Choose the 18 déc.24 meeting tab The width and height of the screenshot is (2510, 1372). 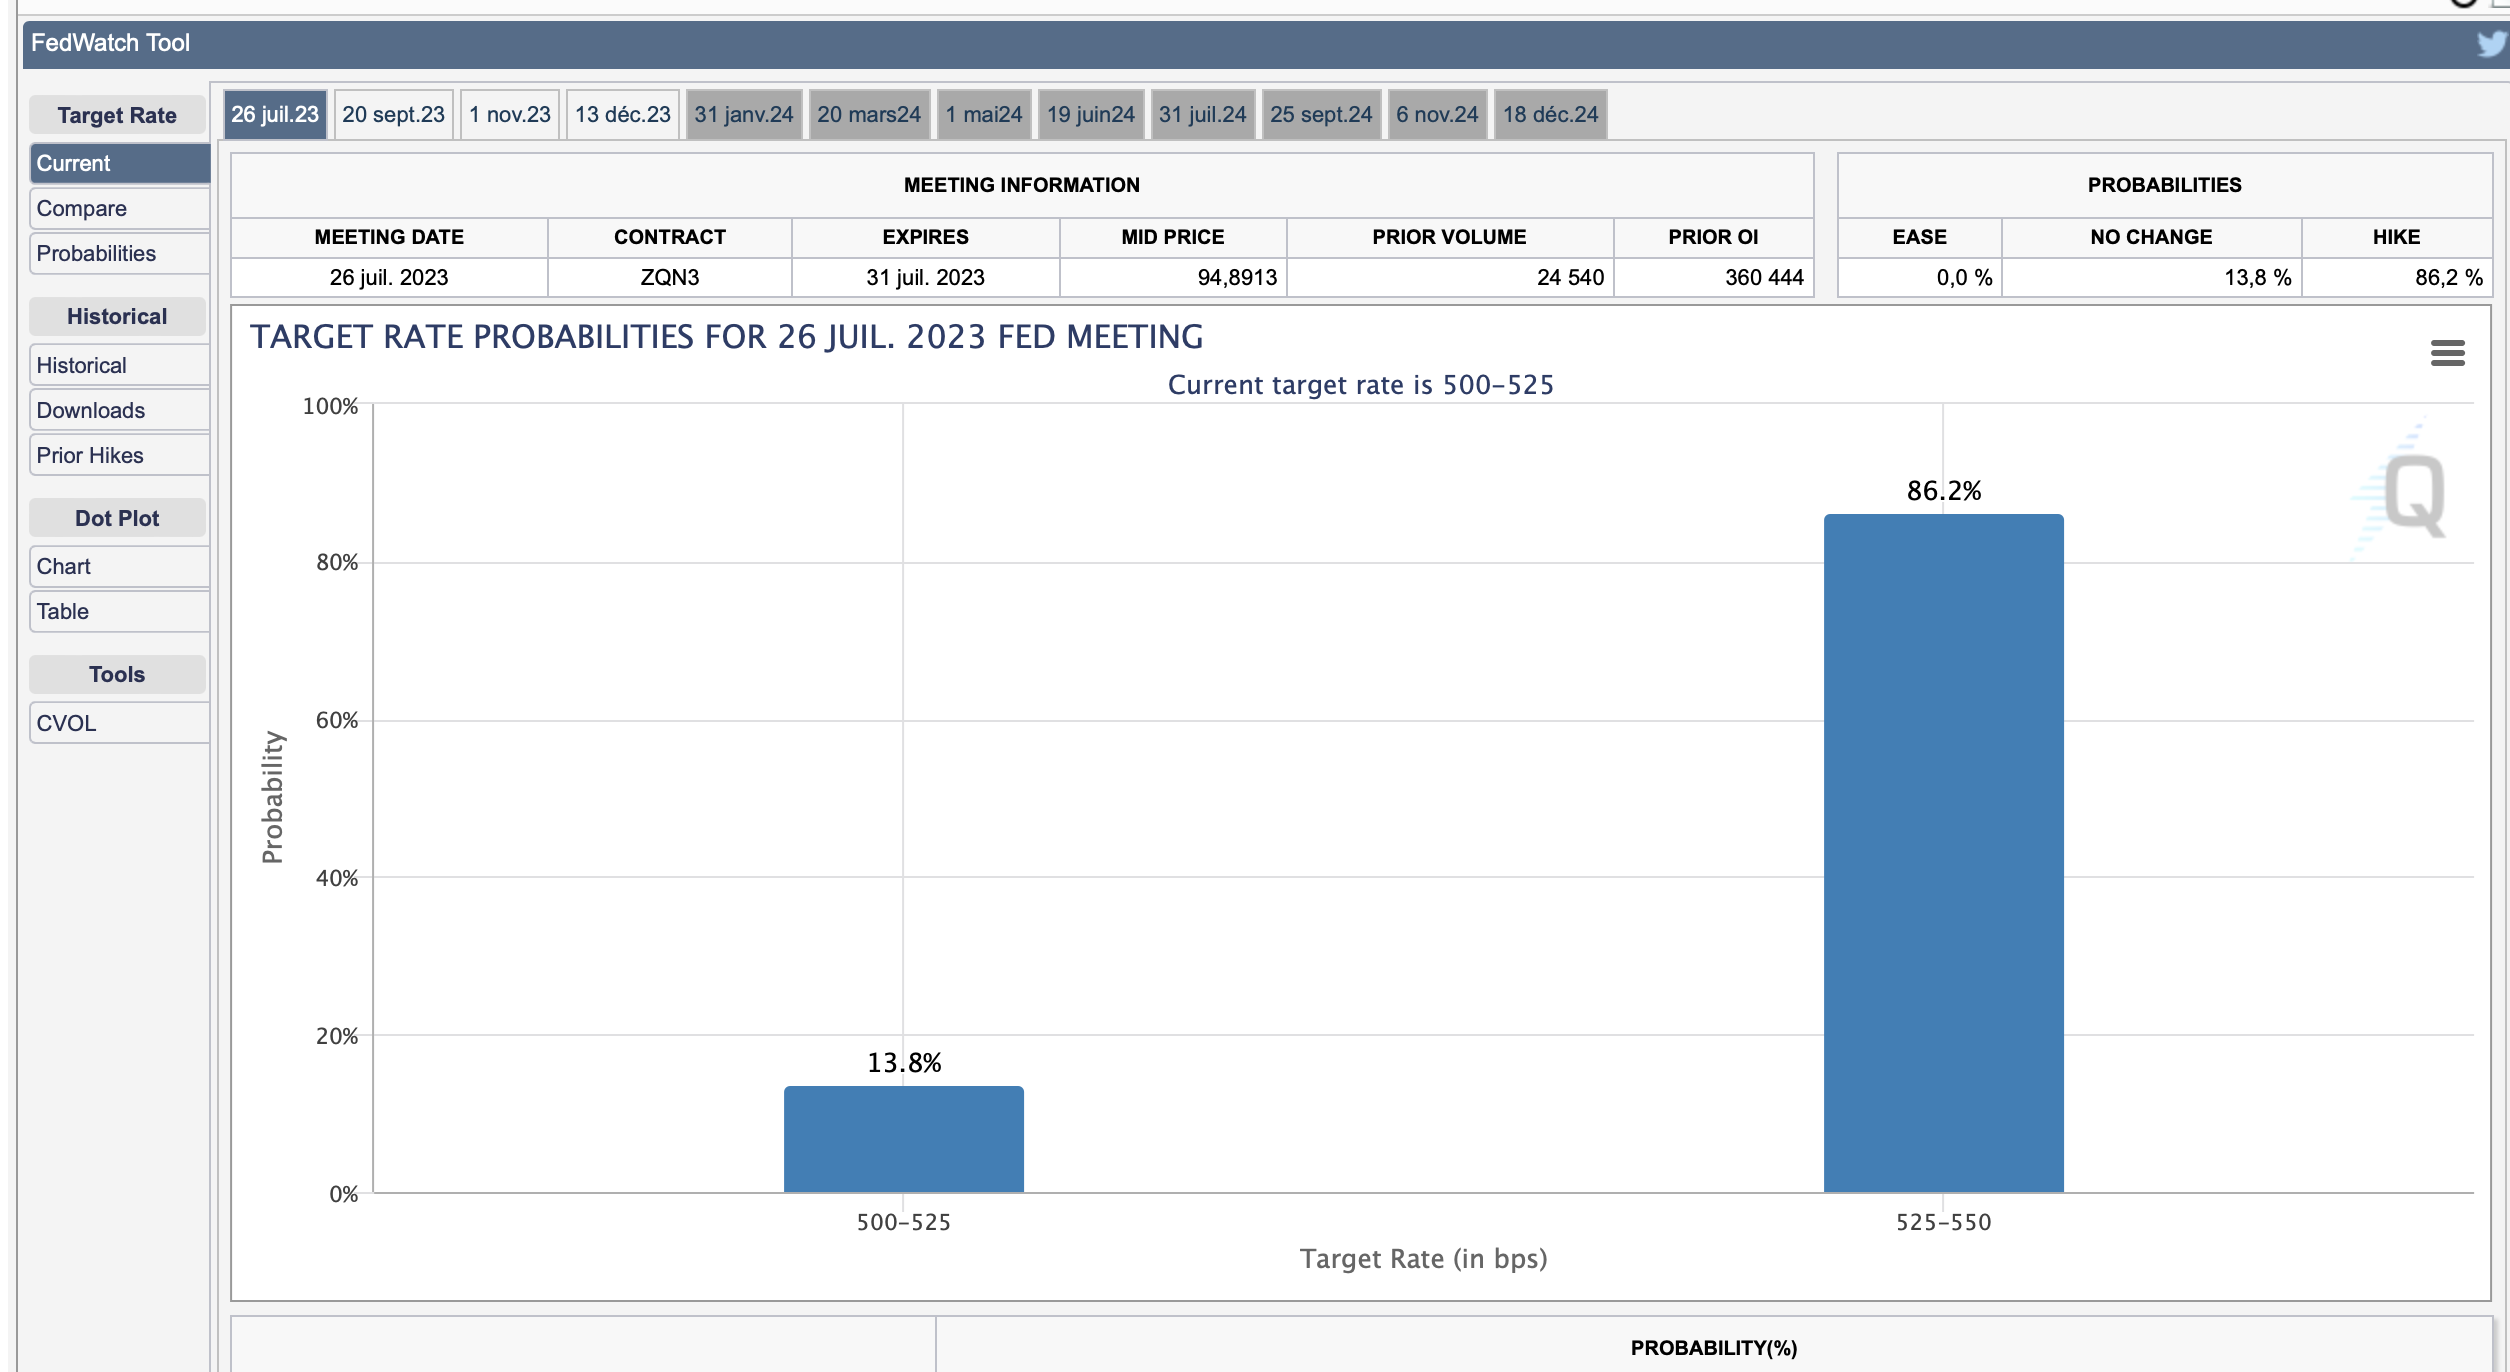click(x=1550, y=115)
